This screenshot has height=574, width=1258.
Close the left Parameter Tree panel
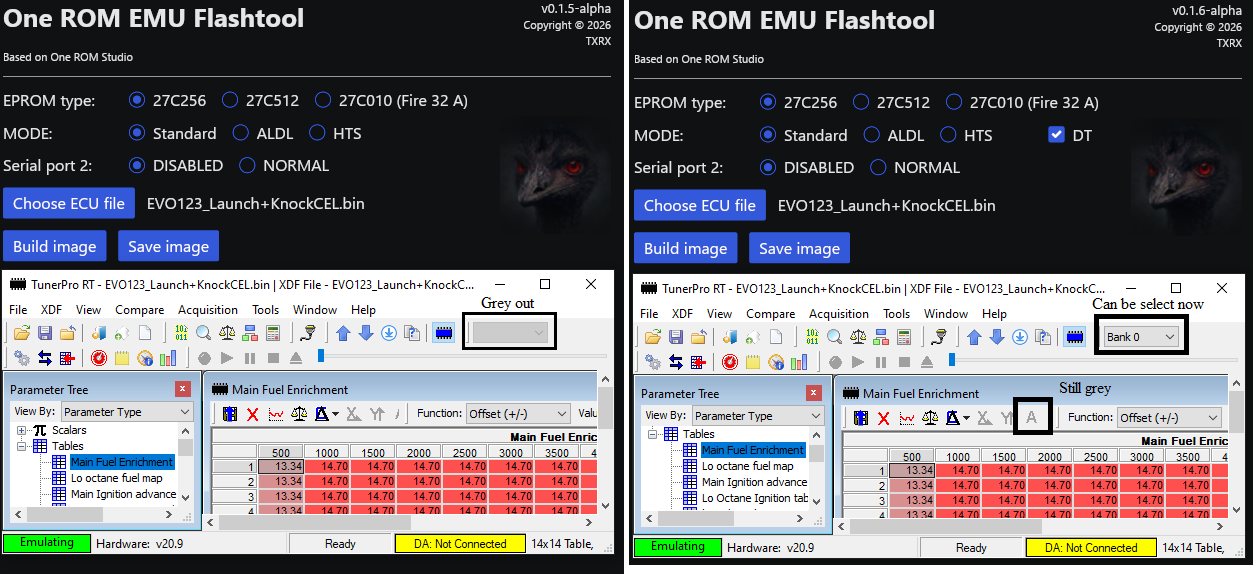pos(182,389)
